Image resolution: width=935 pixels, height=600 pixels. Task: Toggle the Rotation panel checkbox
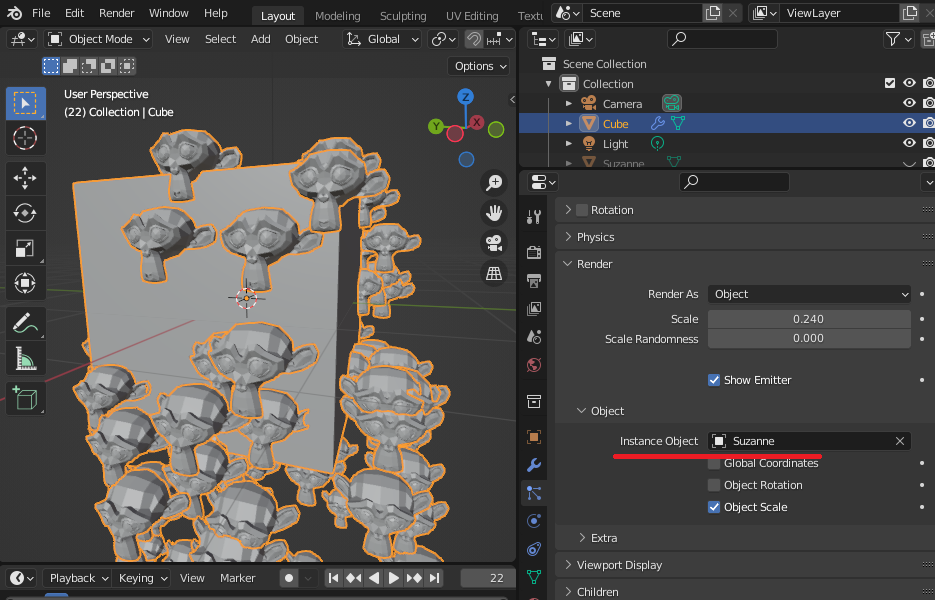pyautogui.click(x=582, y=210)
